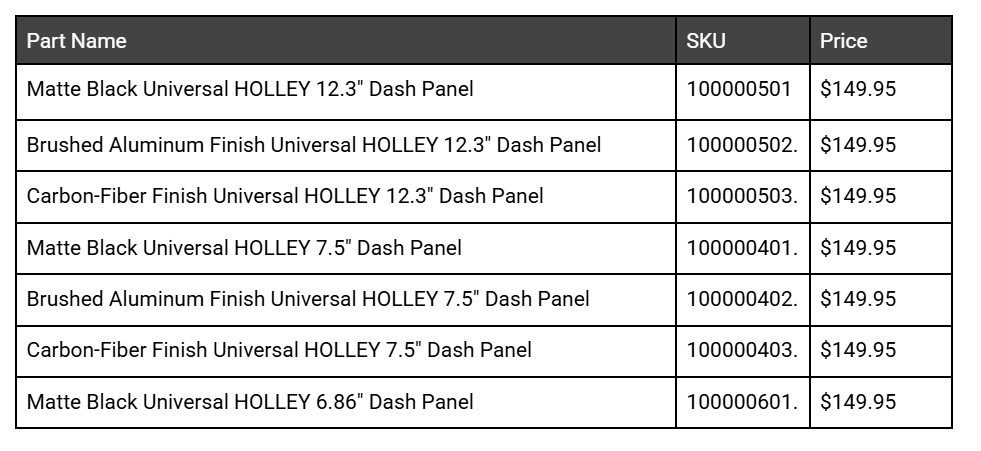Click SKU cell 100000403
Image resolution: width=981 pixels, height=451 pixels.
pos(742,350)
